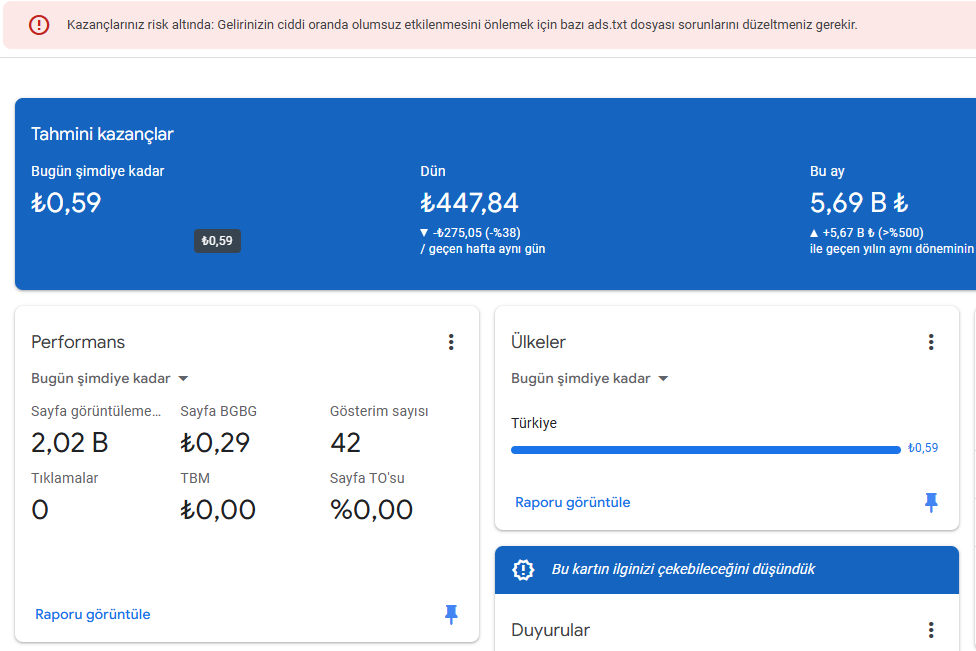
Task: Click the Türkiye earnings progress bar
Action: coord(706,449)
